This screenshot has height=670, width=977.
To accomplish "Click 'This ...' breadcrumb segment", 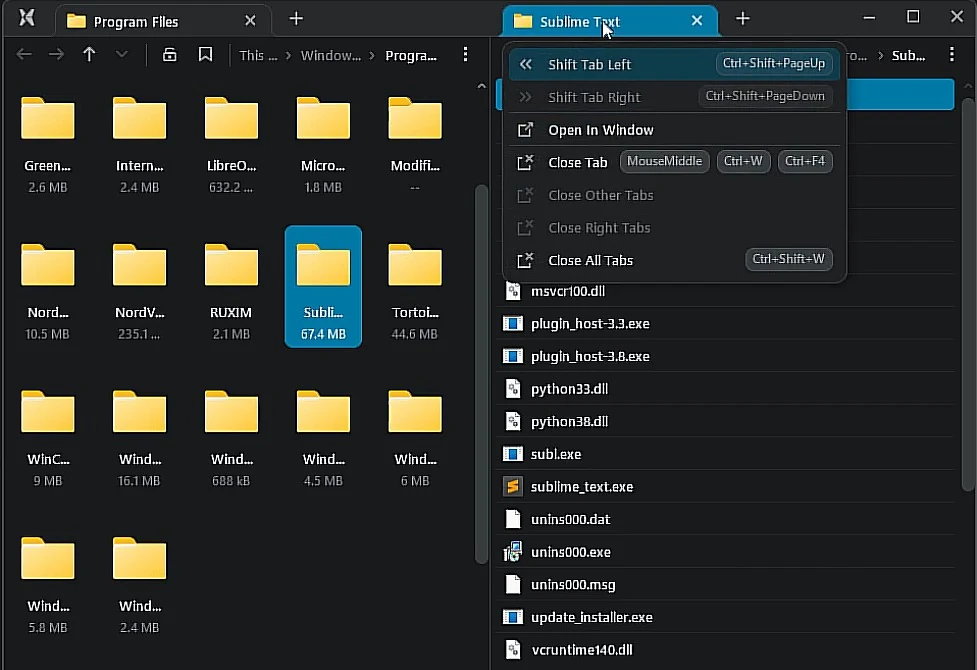I will click(258, 55).
